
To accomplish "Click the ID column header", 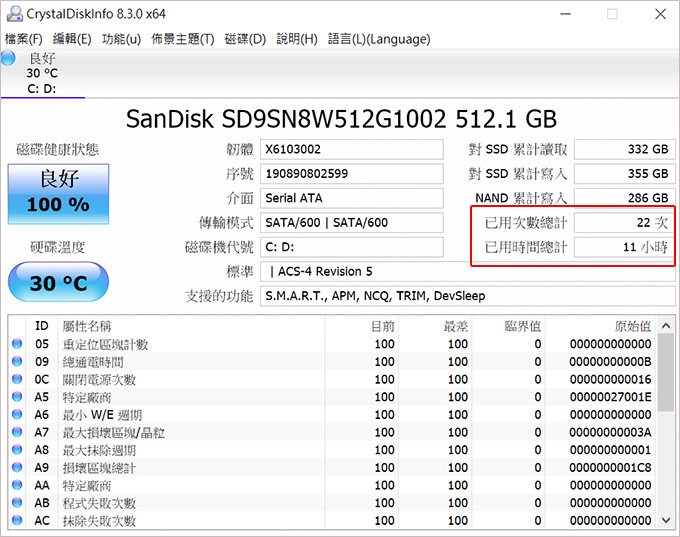I will pyautogui.click(x=41, y=326).
